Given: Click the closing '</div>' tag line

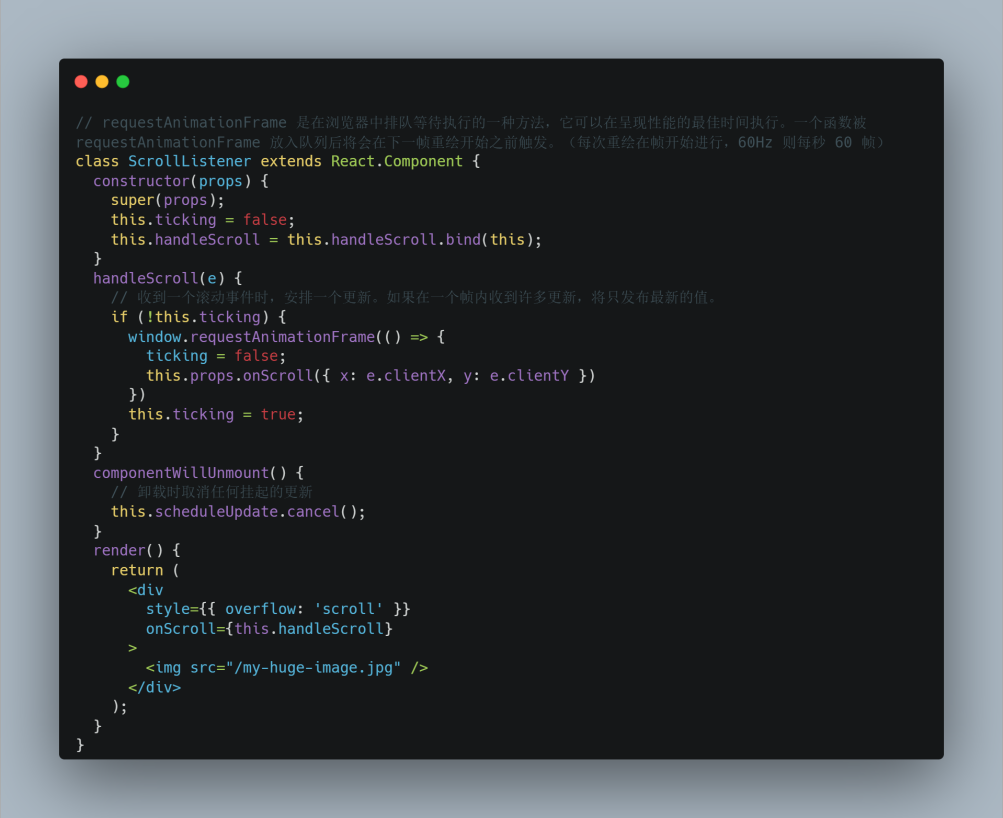Looking at the screenshot, I should pyautogui.click(x=155, y=687).
